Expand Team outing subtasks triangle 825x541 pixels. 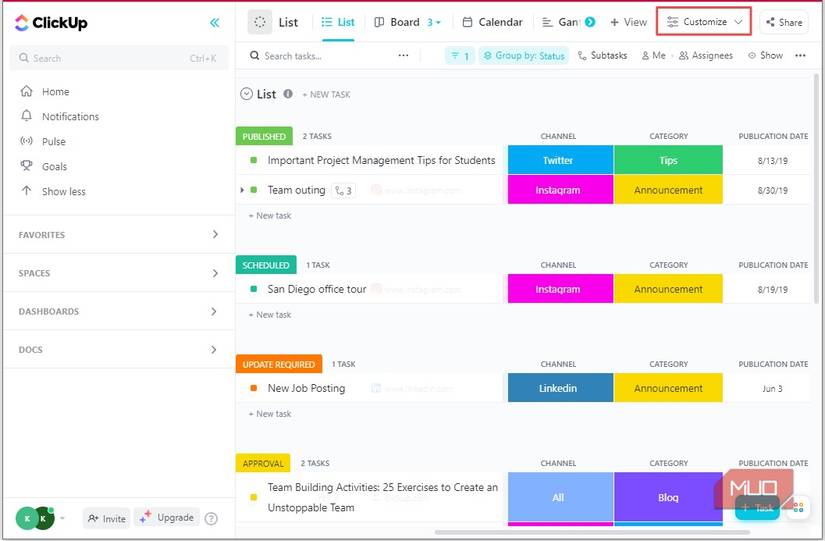242,189
